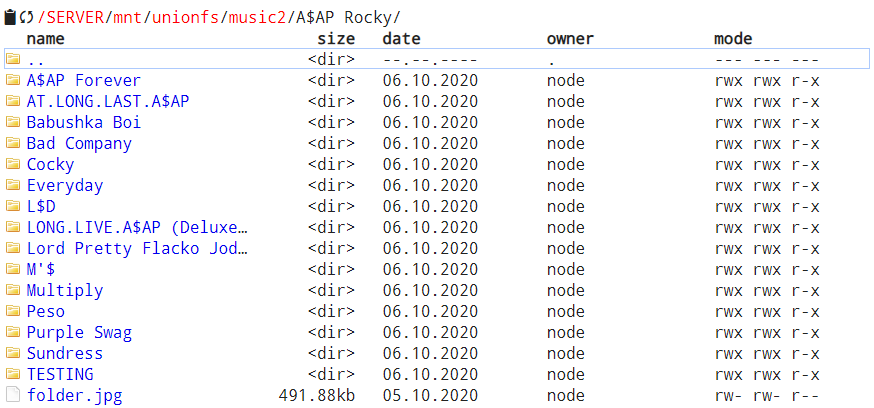Open the M'$ folder
Viewport: 874px width, 408px height.
click(41, 269)
